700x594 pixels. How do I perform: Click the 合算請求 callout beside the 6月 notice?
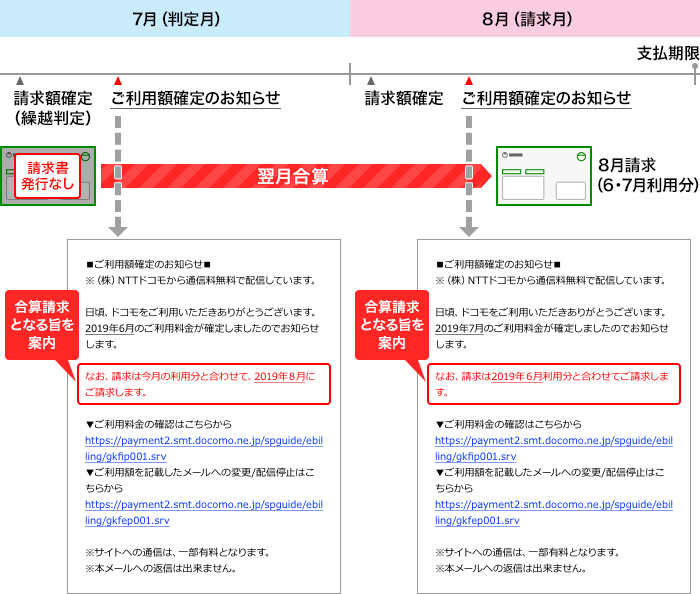[x=40, y=325]
